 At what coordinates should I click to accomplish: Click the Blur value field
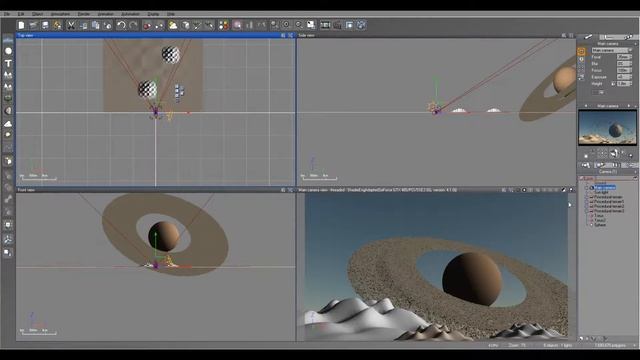tap(624, 64)
